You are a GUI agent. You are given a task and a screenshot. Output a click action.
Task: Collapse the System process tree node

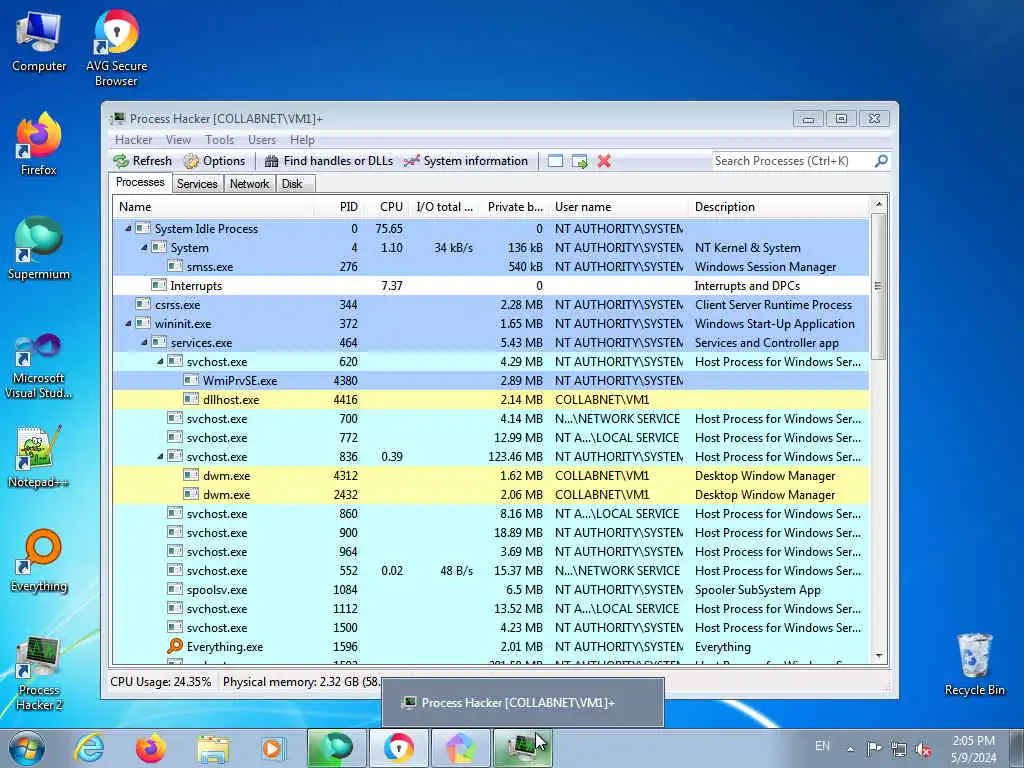[144, 248]
